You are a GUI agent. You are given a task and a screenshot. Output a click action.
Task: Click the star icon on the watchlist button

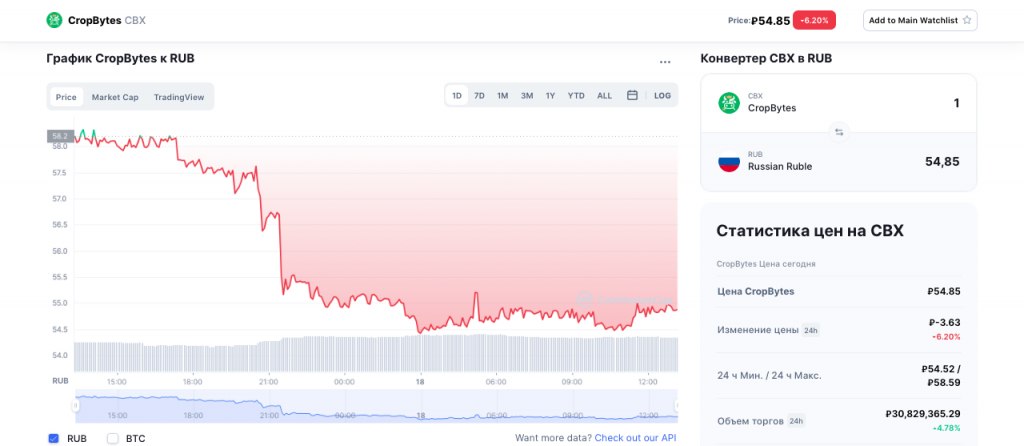pos(967,20)
